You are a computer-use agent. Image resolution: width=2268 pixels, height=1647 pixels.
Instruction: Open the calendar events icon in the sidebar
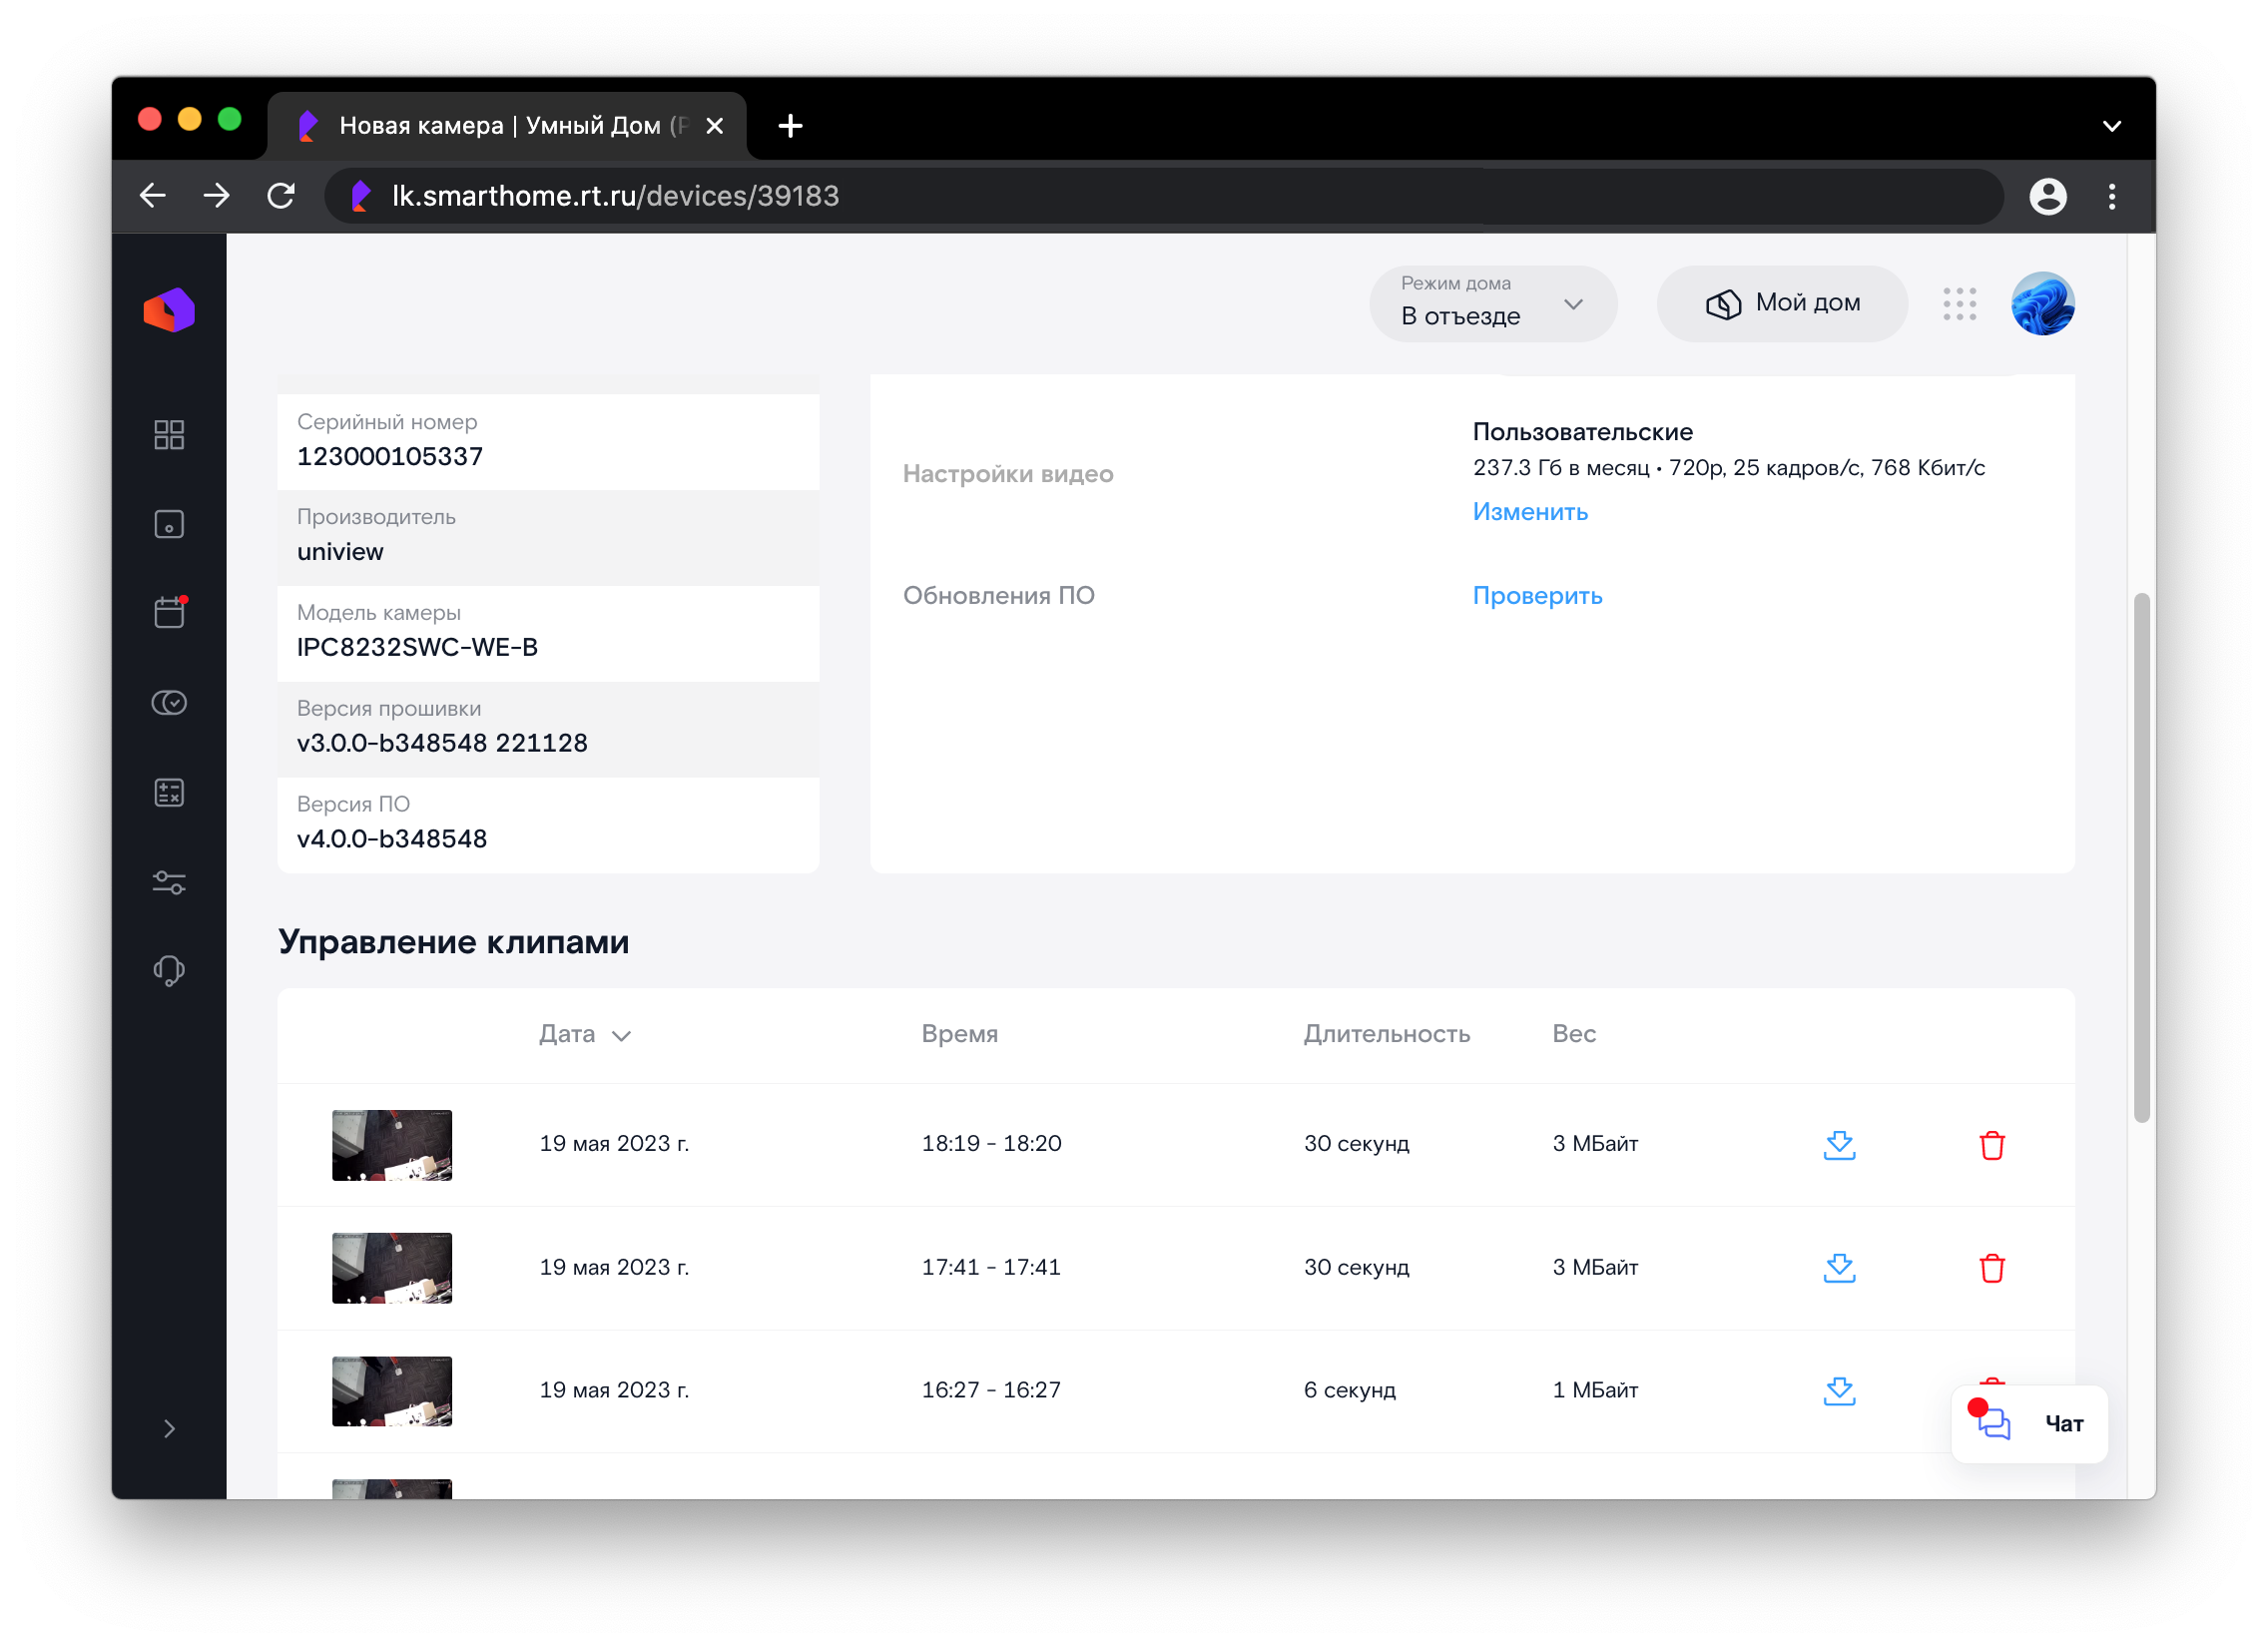tap(169, 612)
